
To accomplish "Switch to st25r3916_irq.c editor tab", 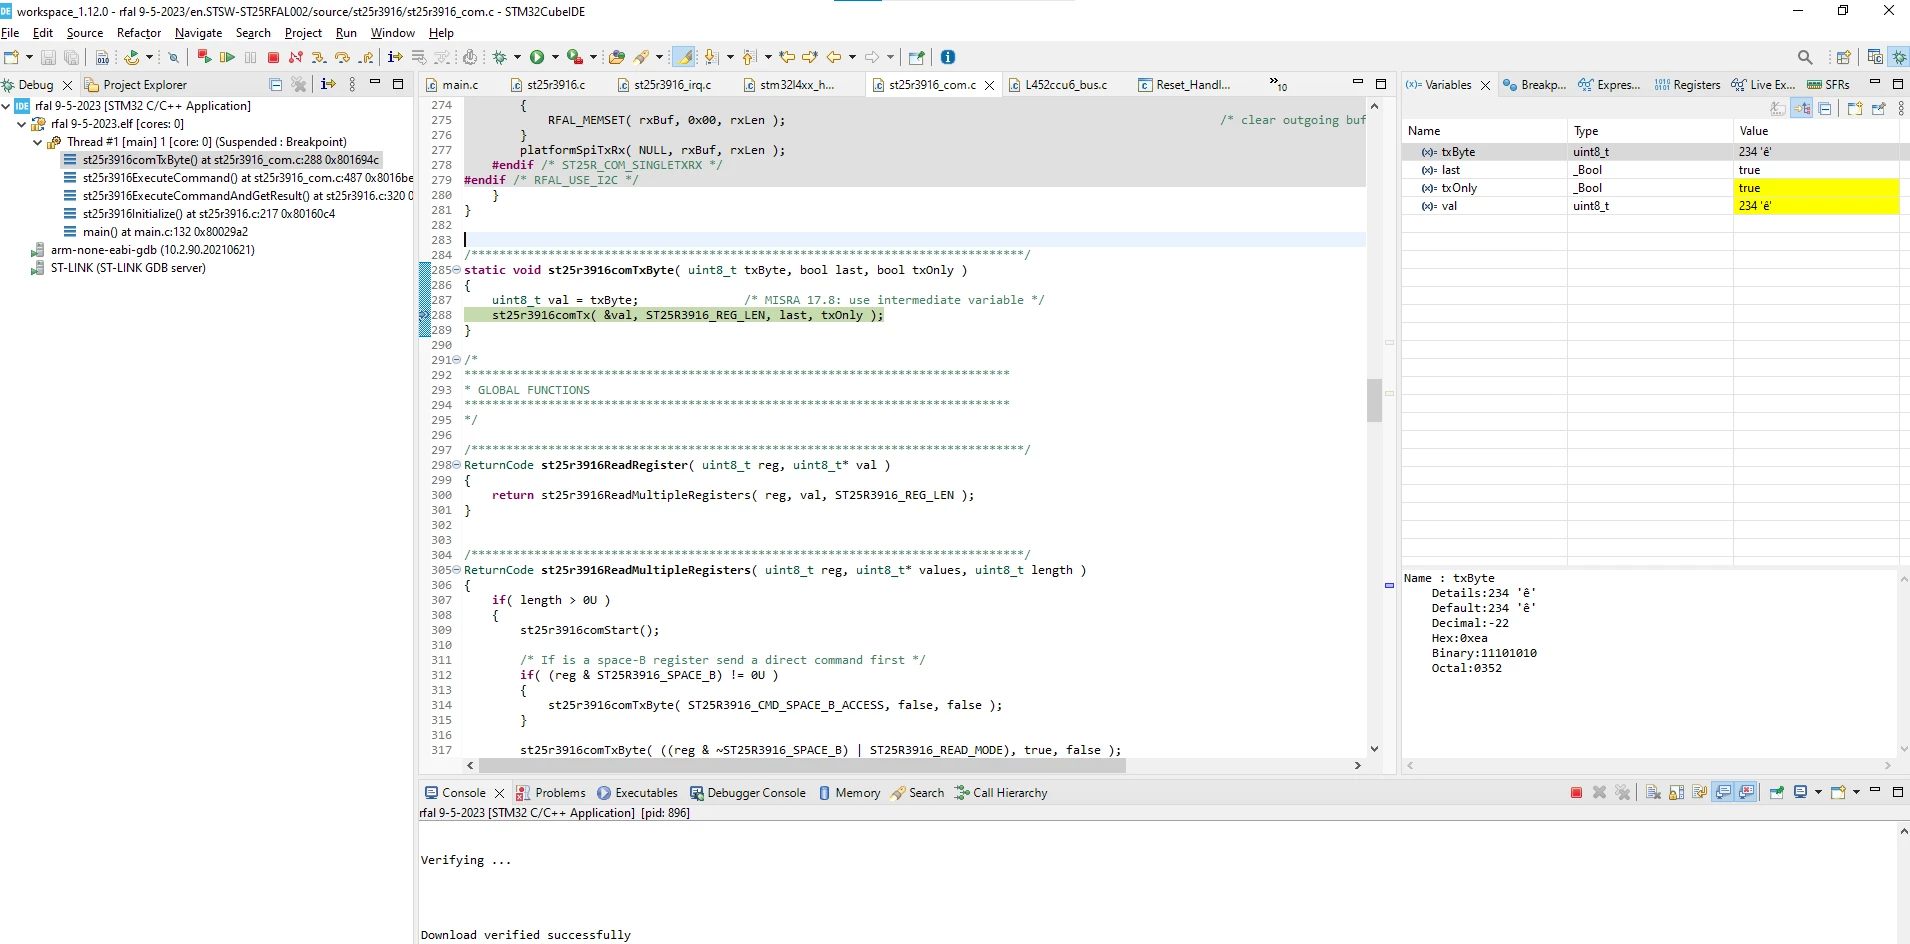I will [x=664, y=85].
